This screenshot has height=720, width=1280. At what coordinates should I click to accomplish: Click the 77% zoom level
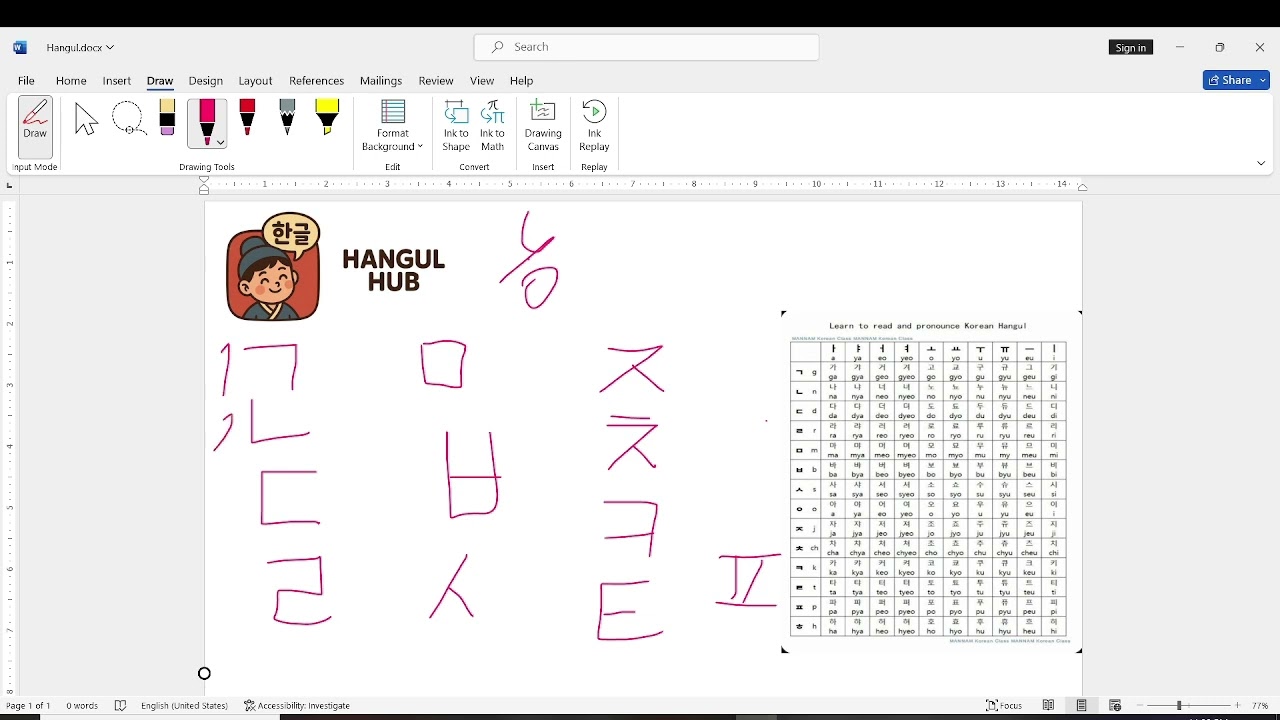pos(1260,706)
